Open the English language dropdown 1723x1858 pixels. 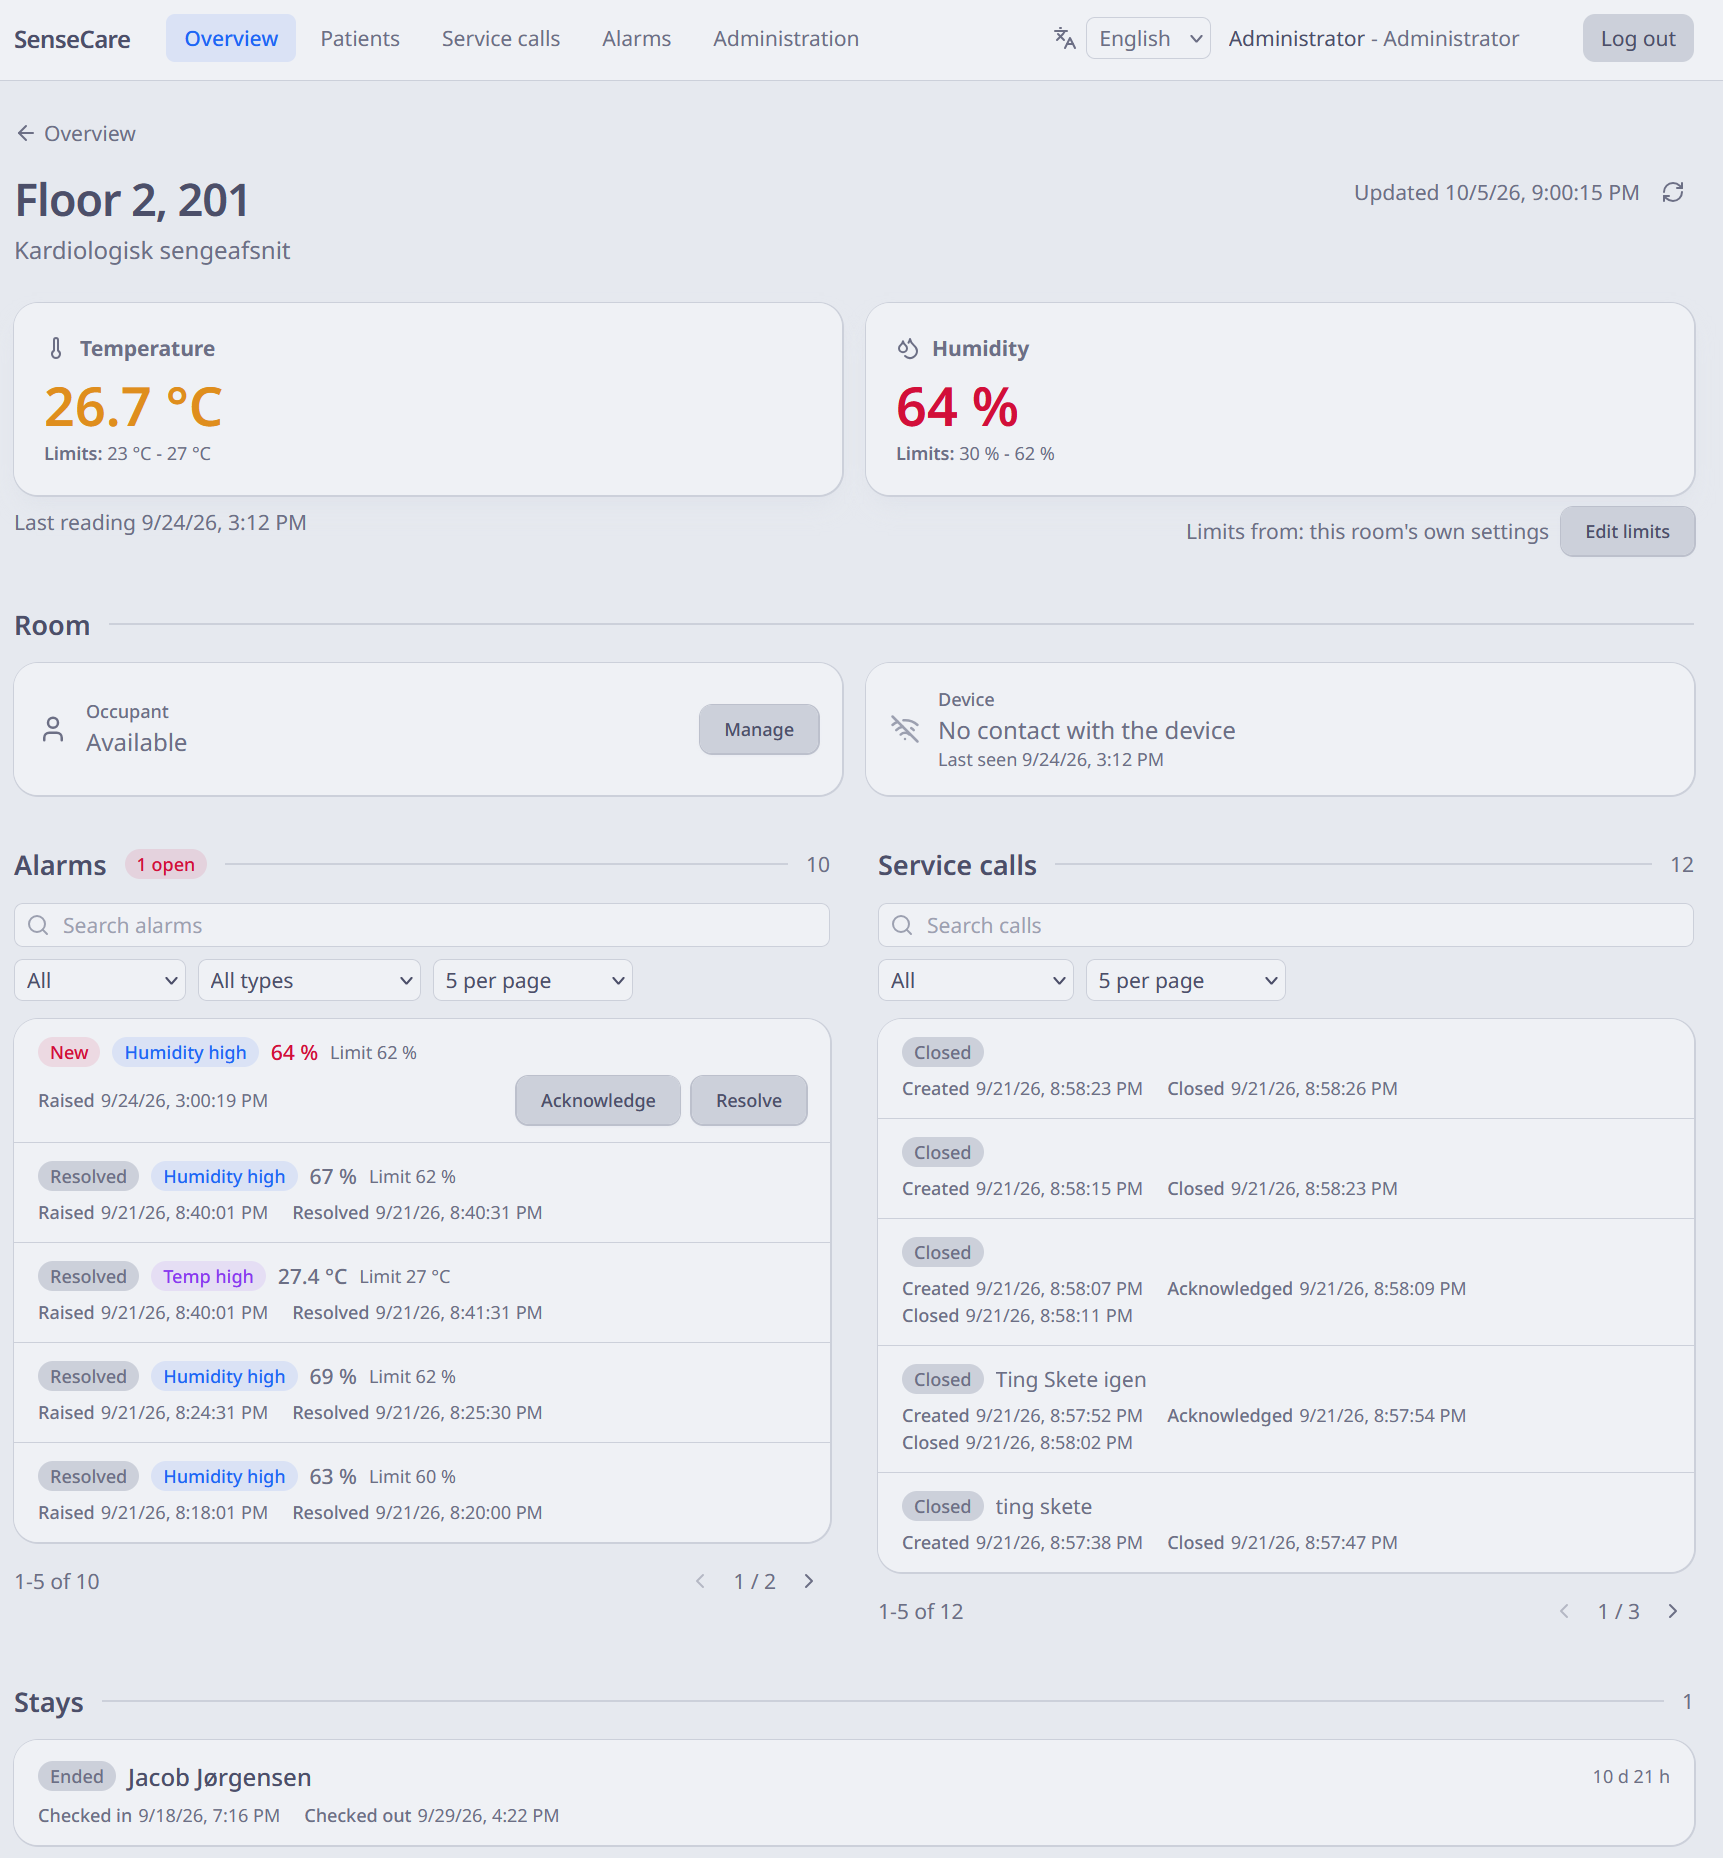1148,38
